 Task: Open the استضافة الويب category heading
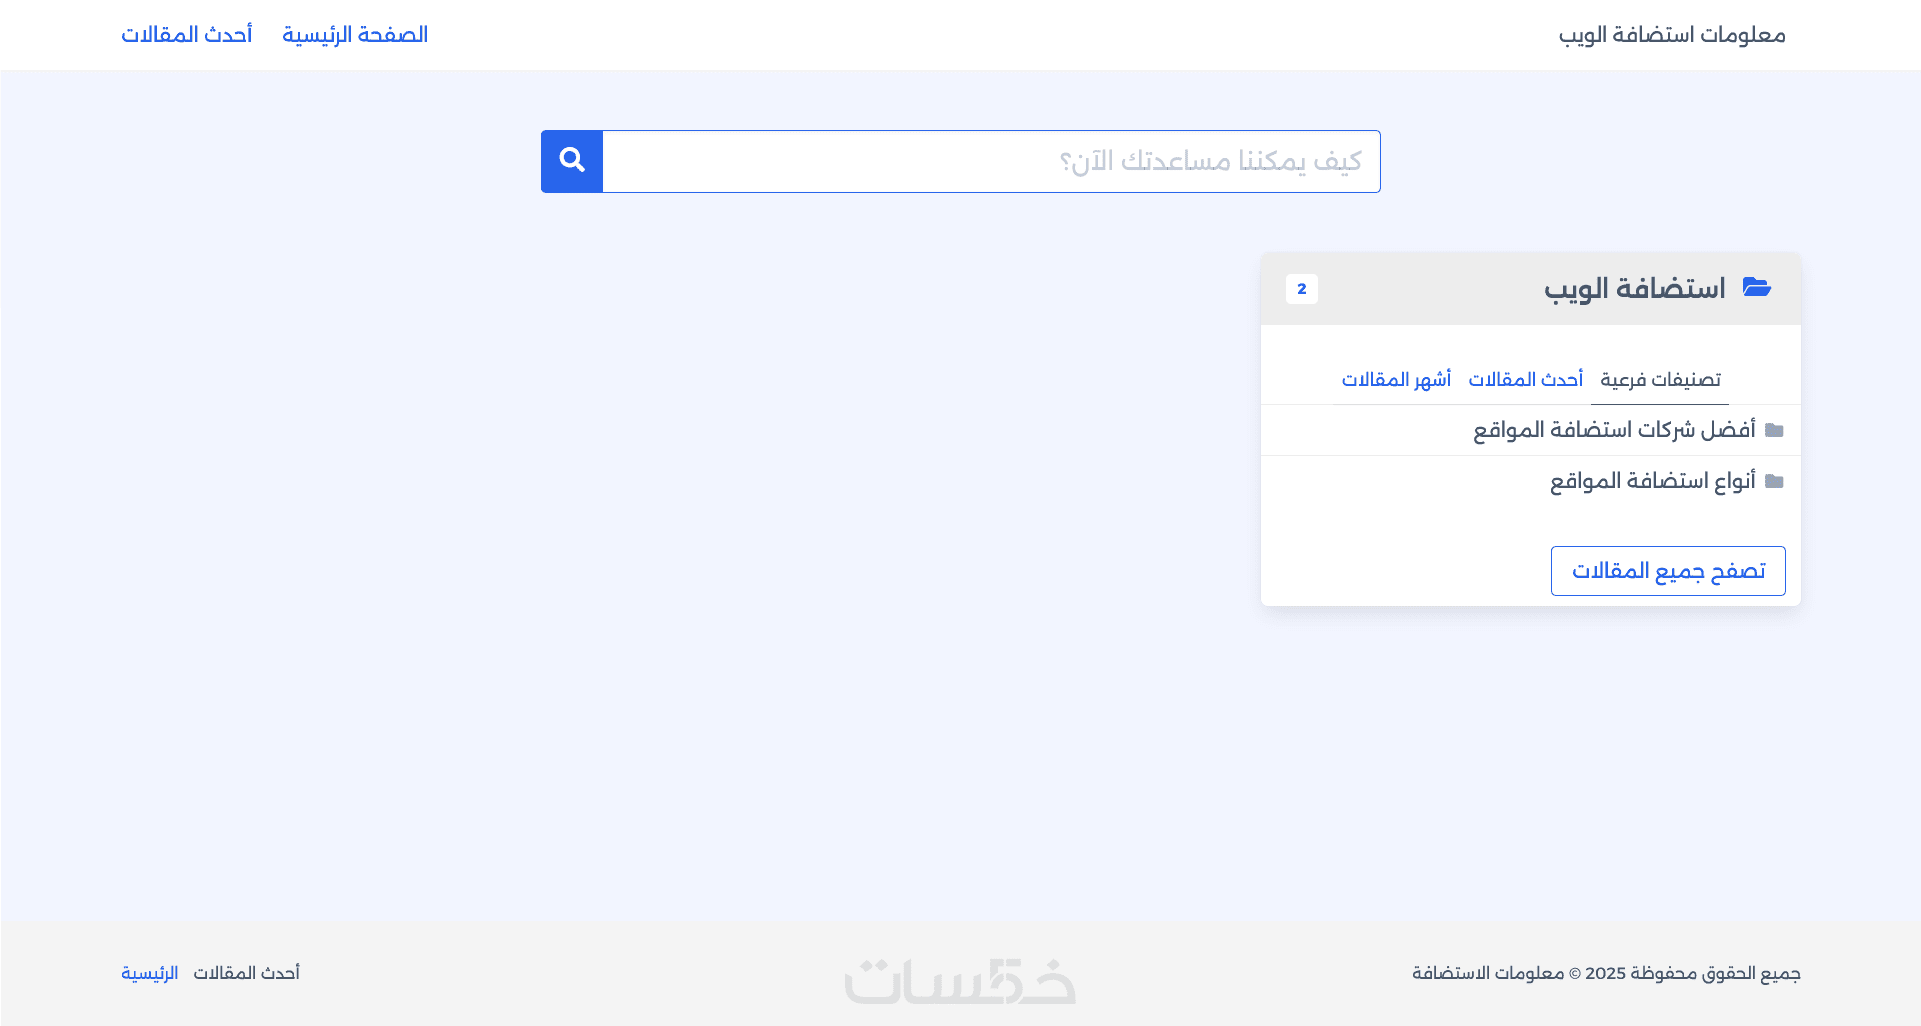point(1634,289)
